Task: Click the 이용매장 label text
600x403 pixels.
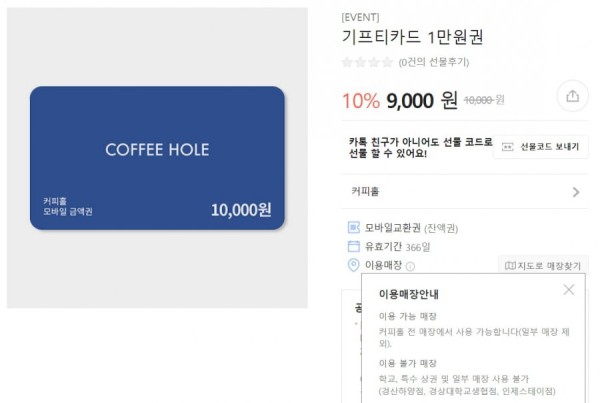Action: pos(383,265)
